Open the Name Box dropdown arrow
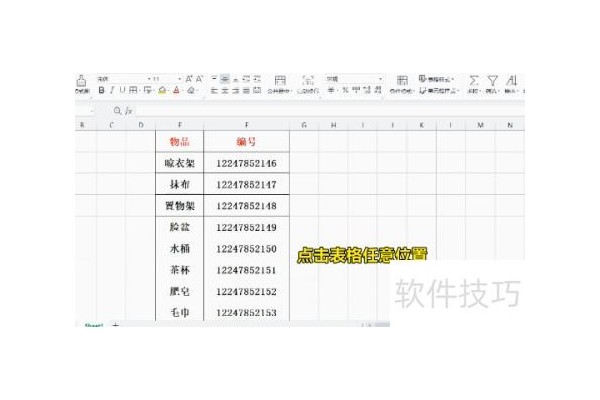Viewport: 600px width, 400px height. pyautogui.click(x=92, y=111)
